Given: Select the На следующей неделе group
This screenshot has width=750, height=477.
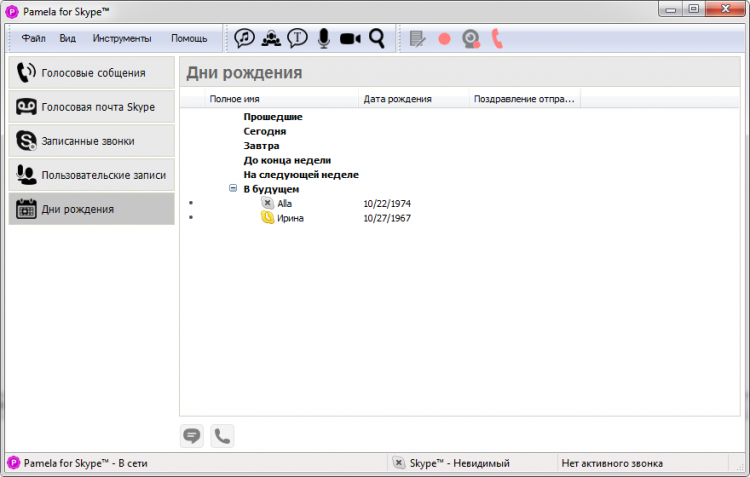Looking at the screenshot, I should point(301,175).
